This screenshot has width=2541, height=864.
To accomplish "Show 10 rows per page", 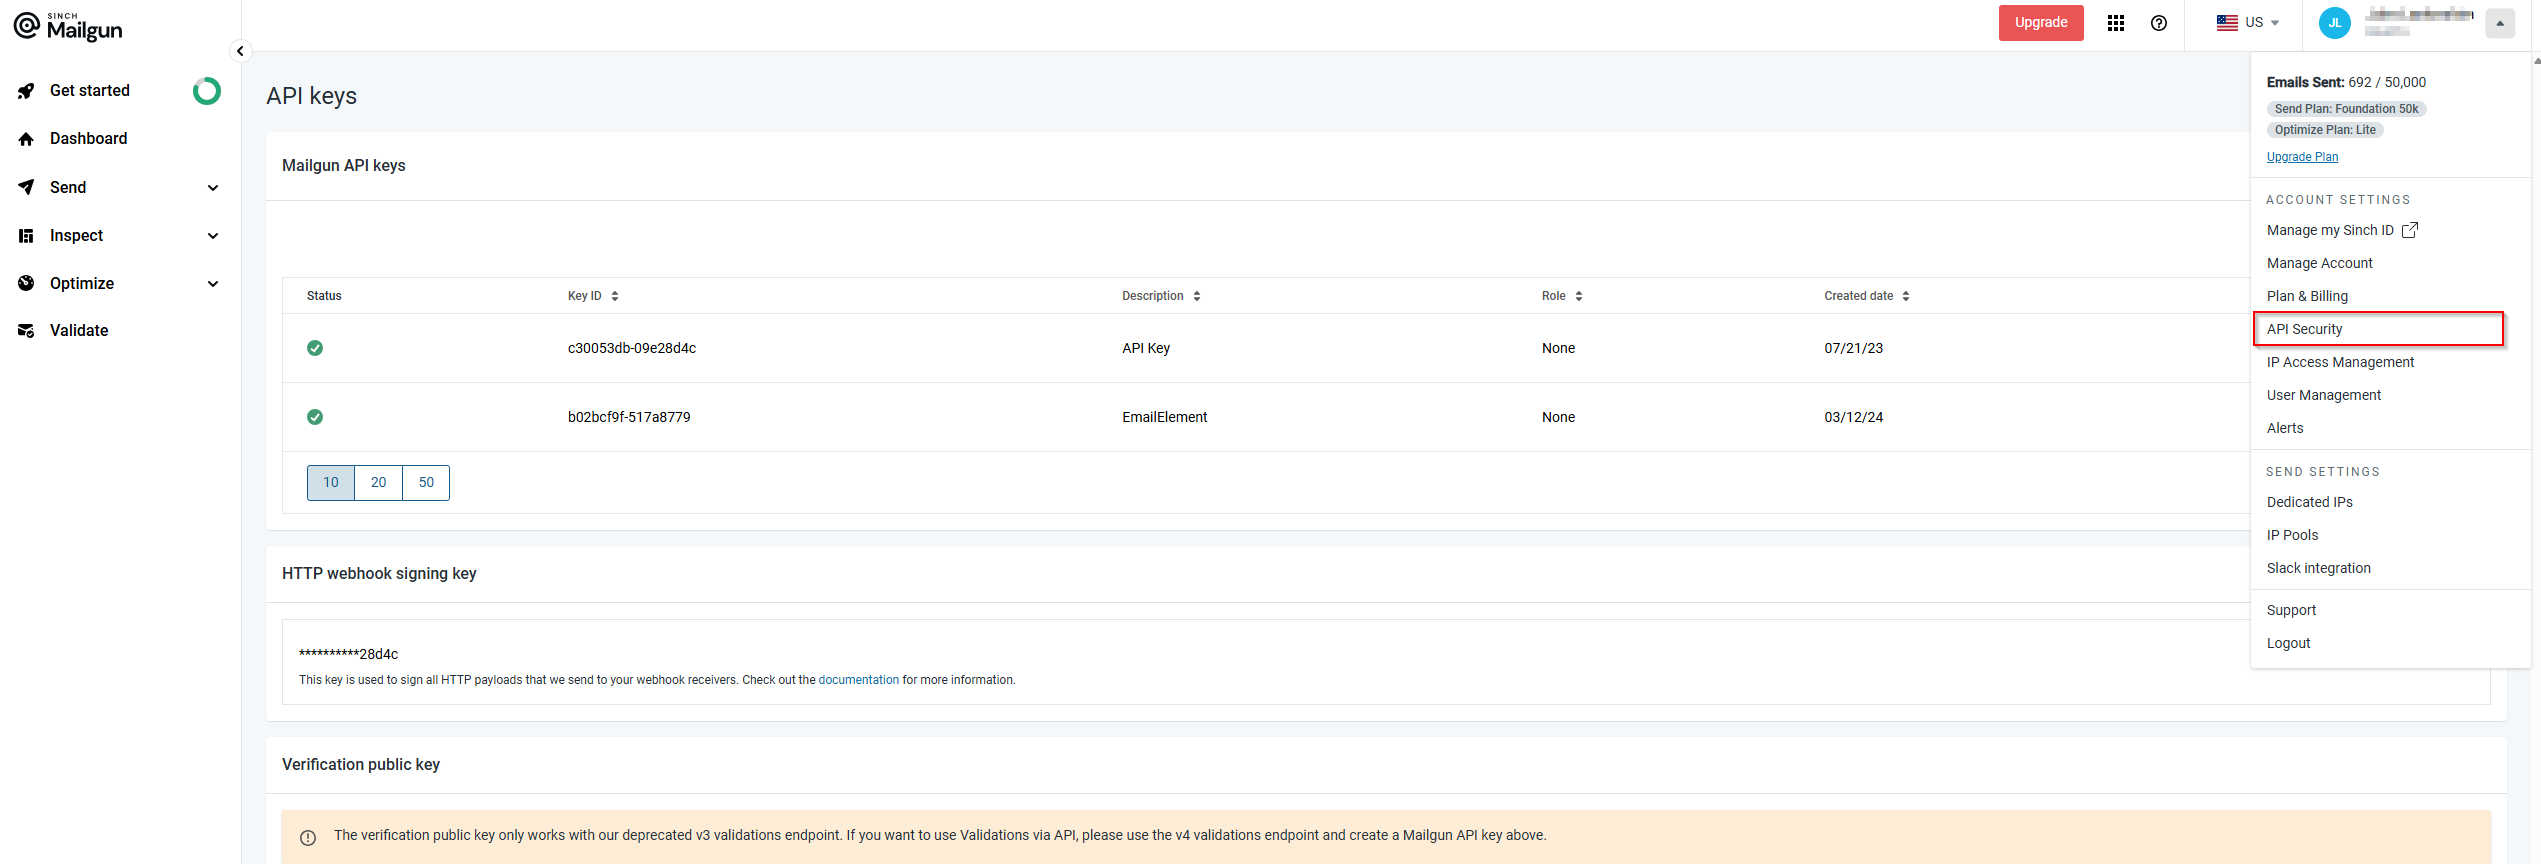I will click(x=331, y=483).
